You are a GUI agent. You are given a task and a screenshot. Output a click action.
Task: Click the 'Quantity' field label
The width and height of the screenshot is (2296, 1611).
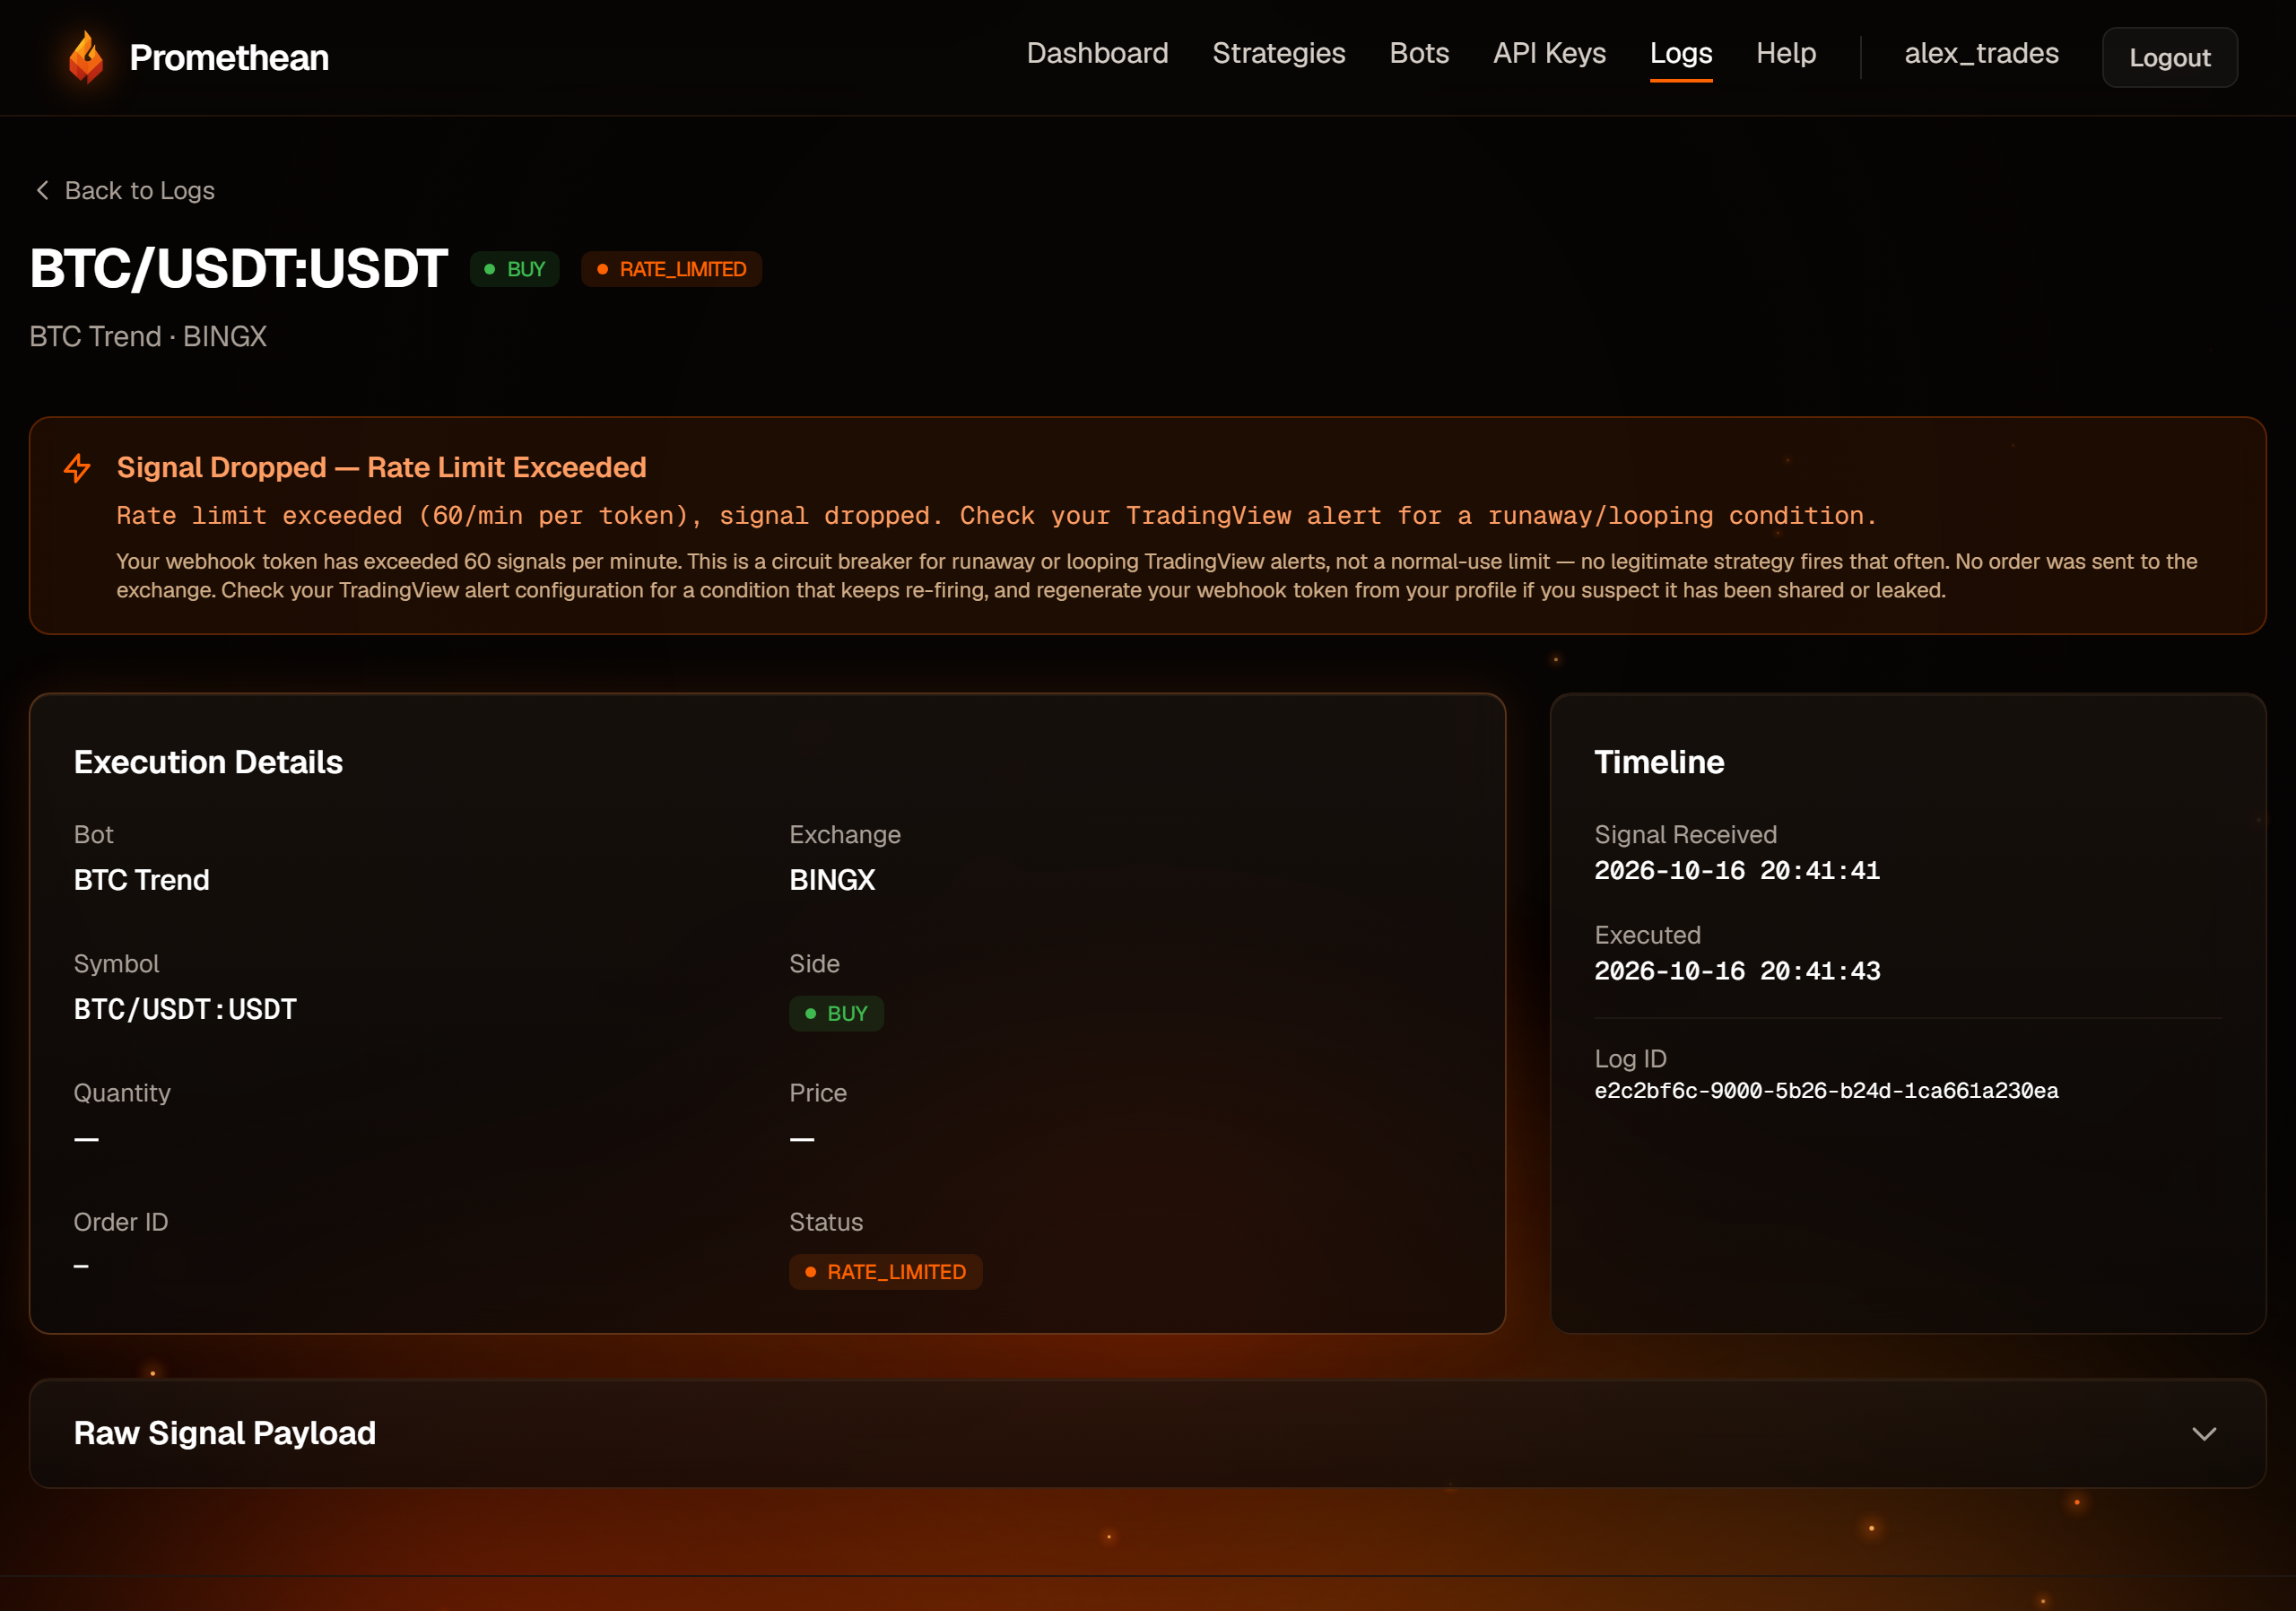122,1093
